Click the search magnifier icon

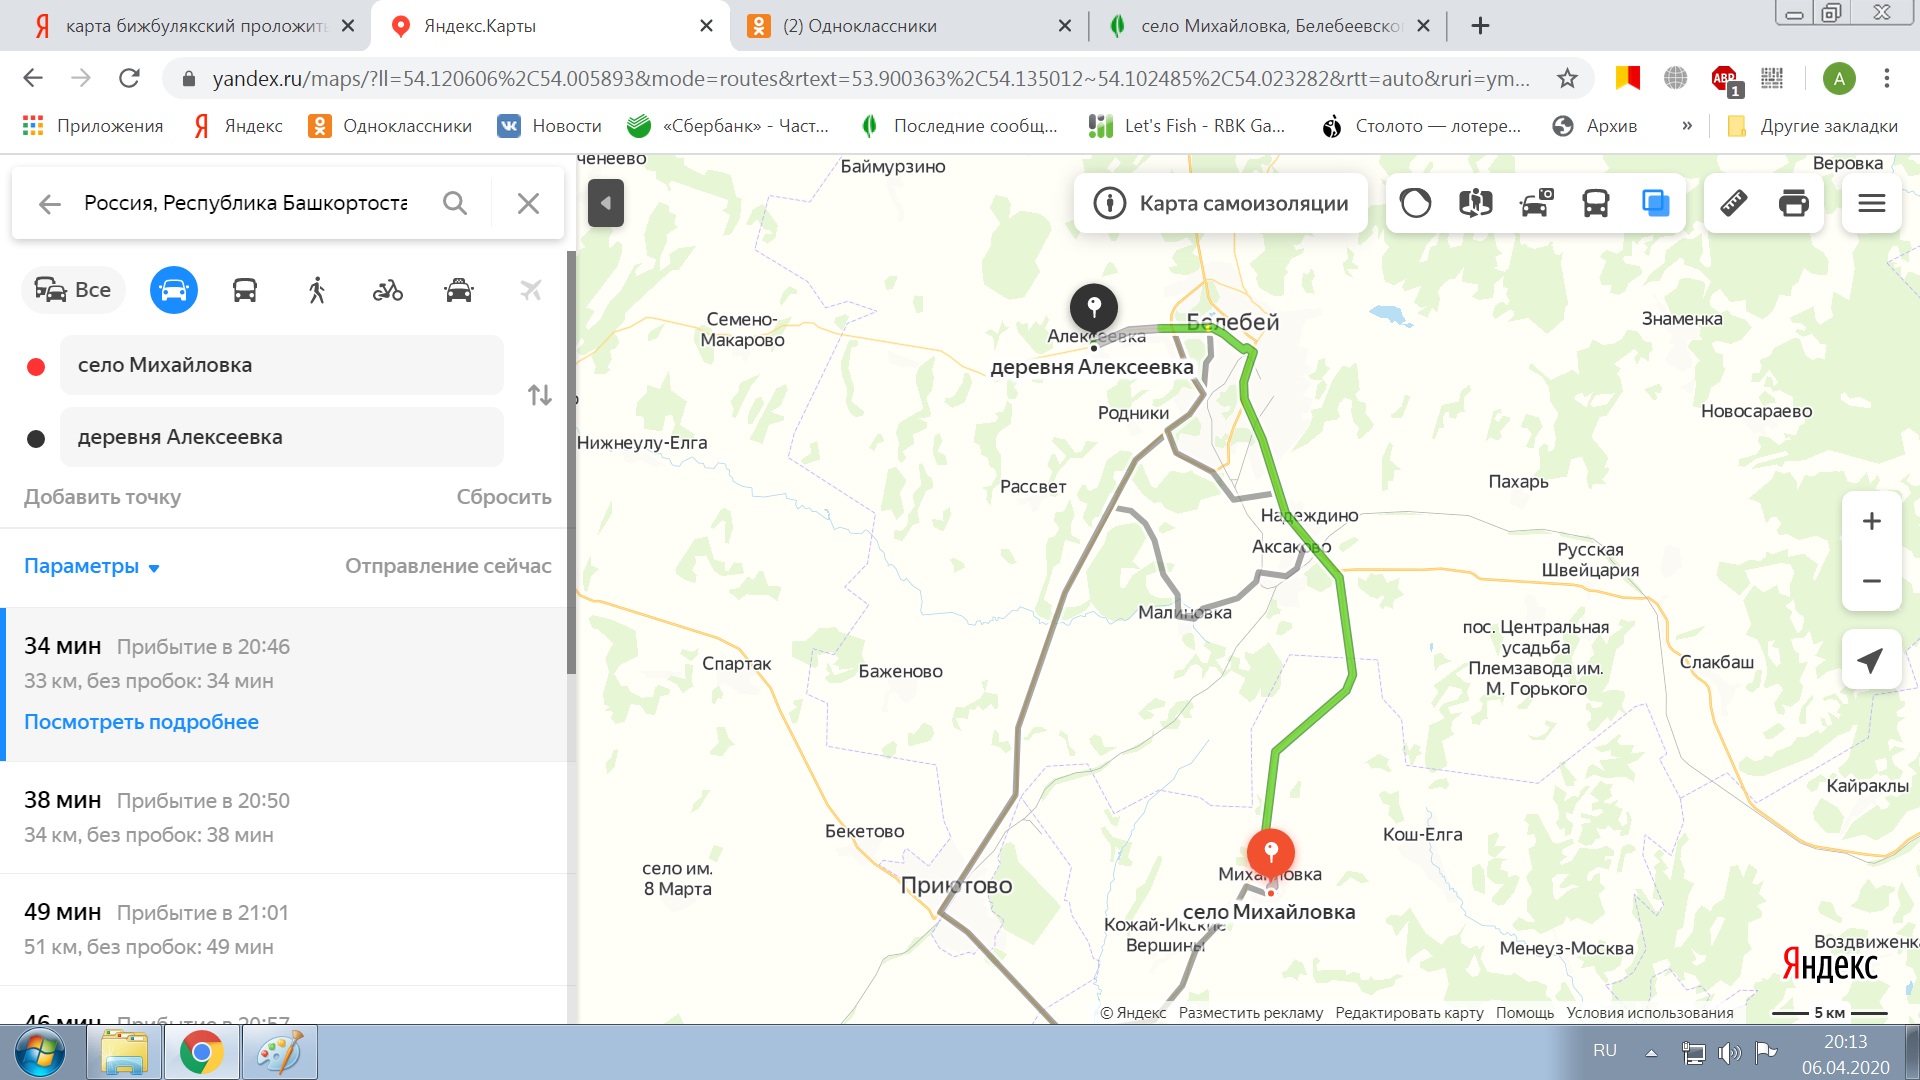coord(455,203)
